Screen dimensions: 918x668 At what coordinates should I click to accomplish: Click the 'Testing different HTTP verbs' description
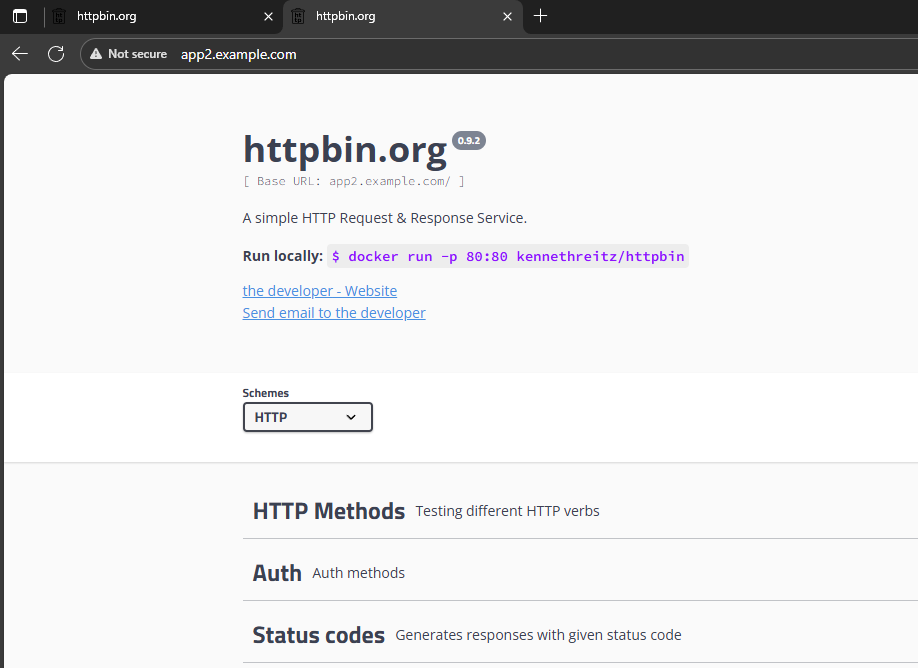(x=508, y=511)
